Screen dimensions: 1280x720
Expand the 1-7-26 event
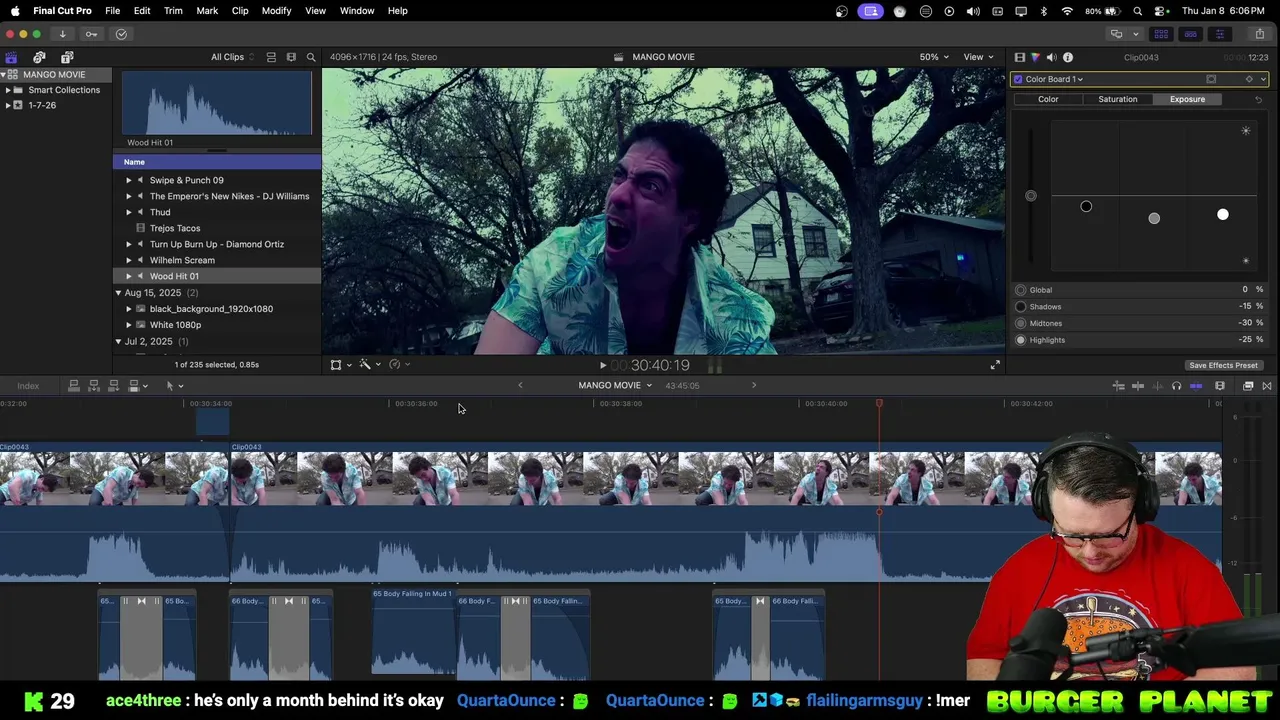(8, 105)
